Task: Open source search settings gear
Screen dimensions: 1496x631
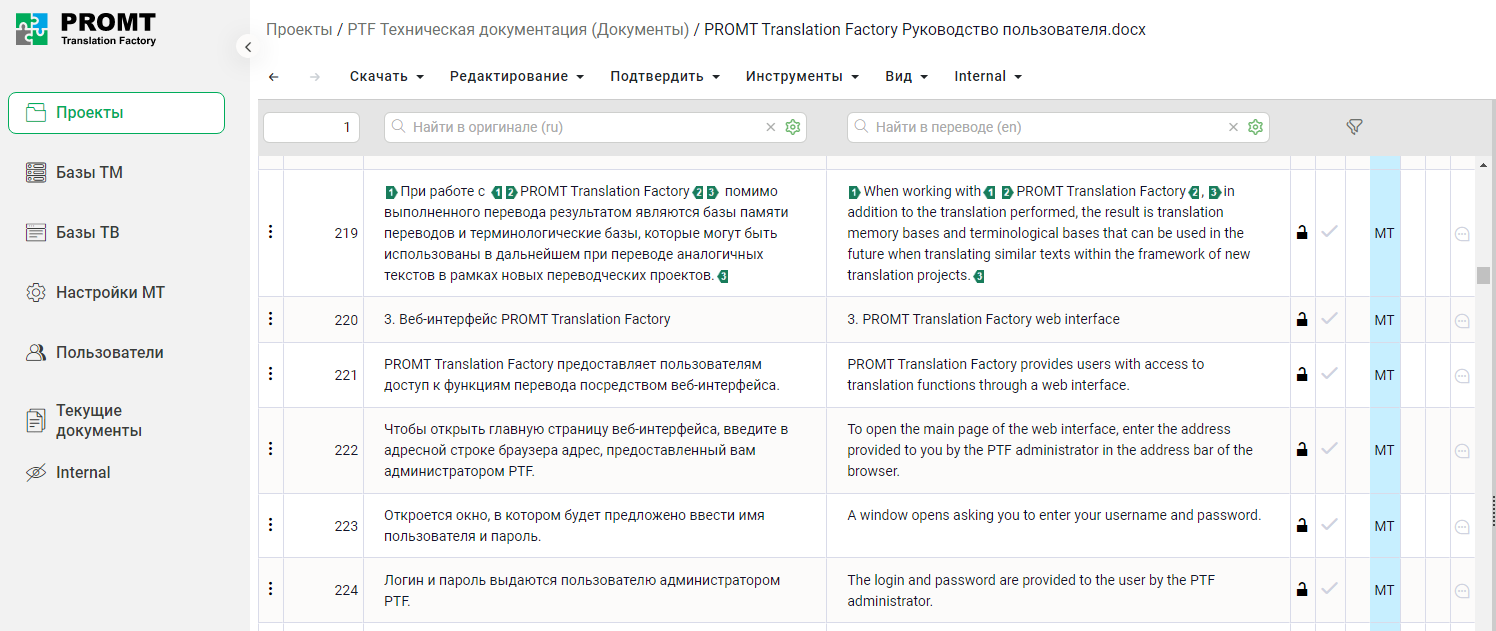Action: pyautogui.click(x=793, y=127)
